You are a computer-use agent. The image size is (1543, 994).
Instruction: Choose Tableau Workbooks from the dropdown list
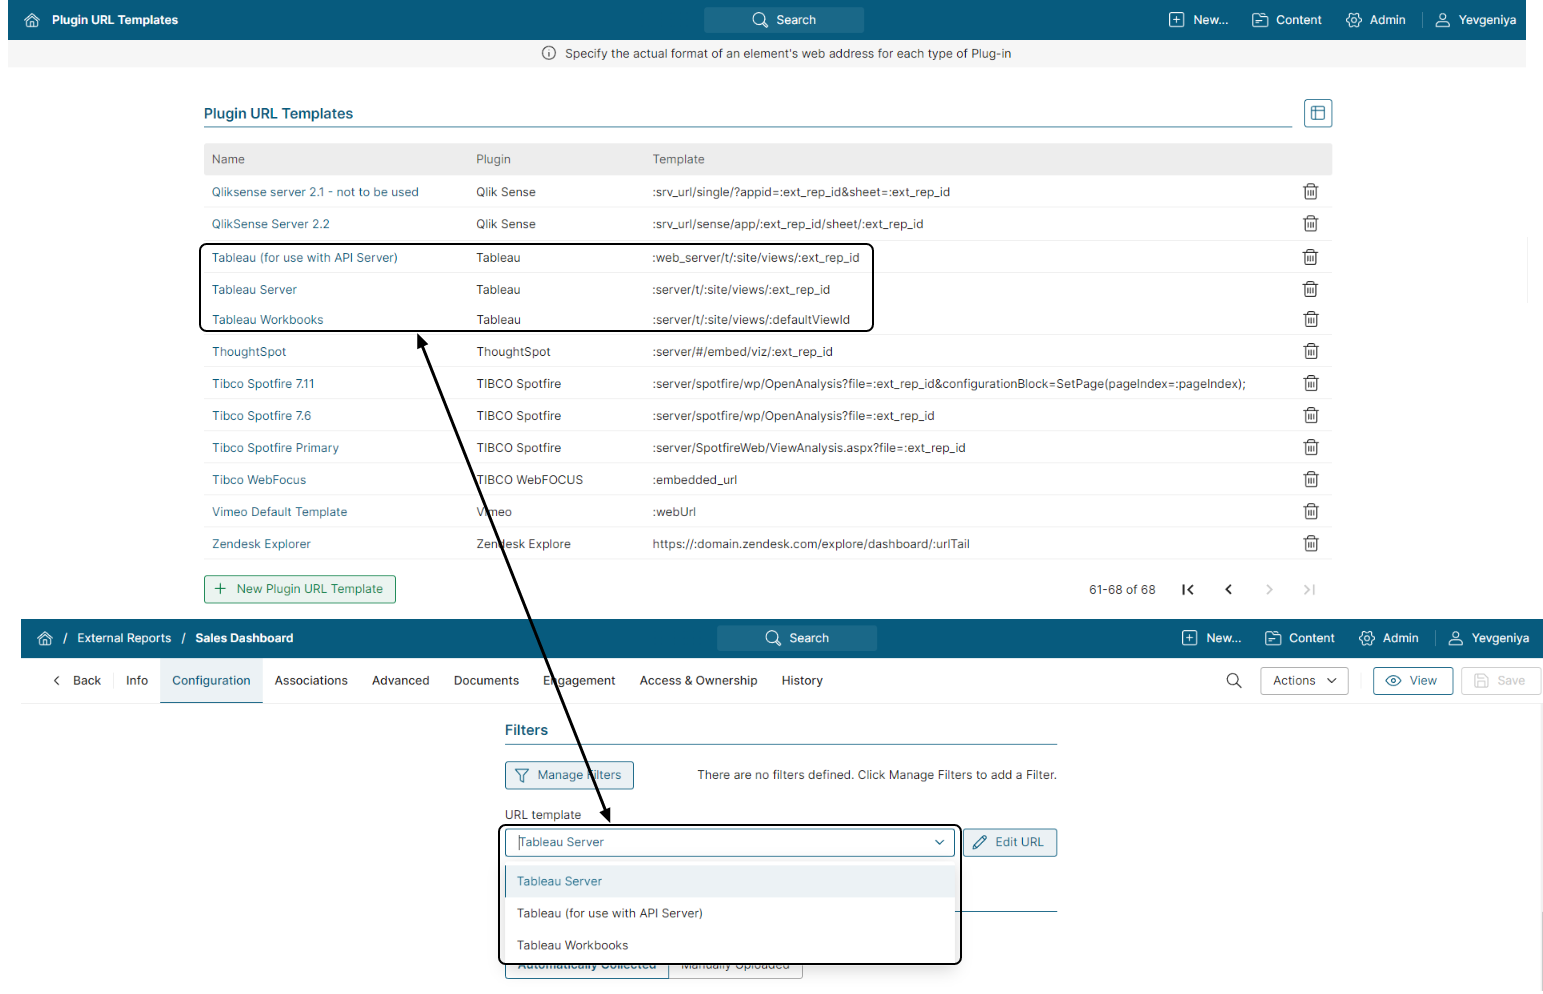pyautogui.click(x=730, y=945)
